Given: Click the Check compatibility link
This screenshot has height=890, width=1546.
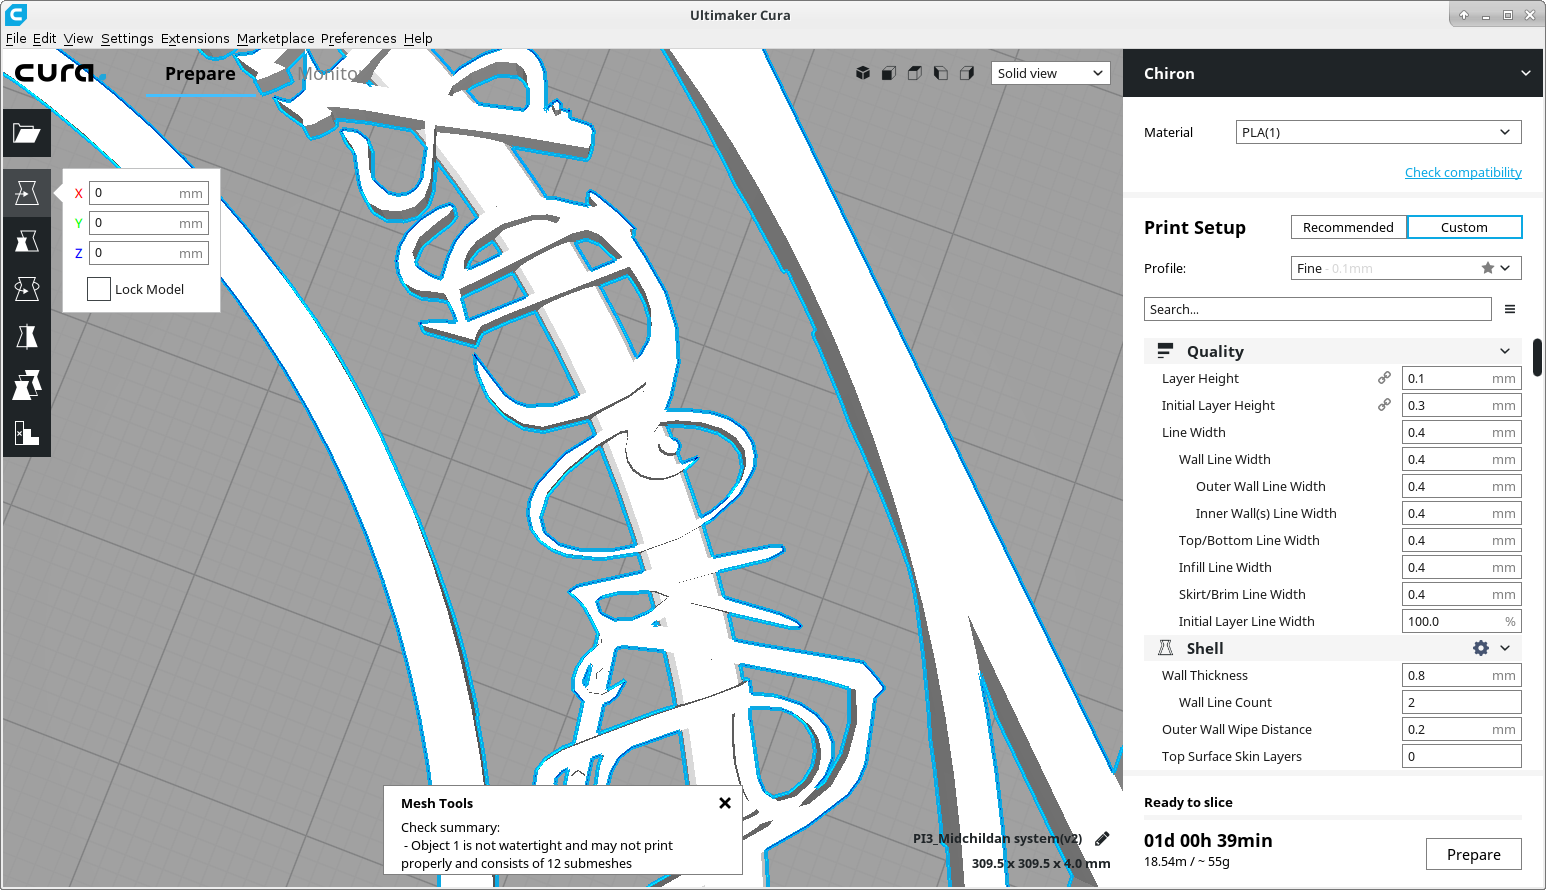Looking at the screenshot, I should point(1463,172).
